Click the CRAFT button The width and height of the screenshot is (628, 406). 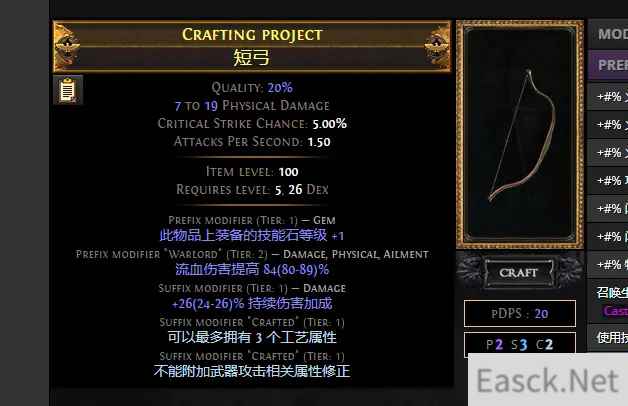(518, 273)
